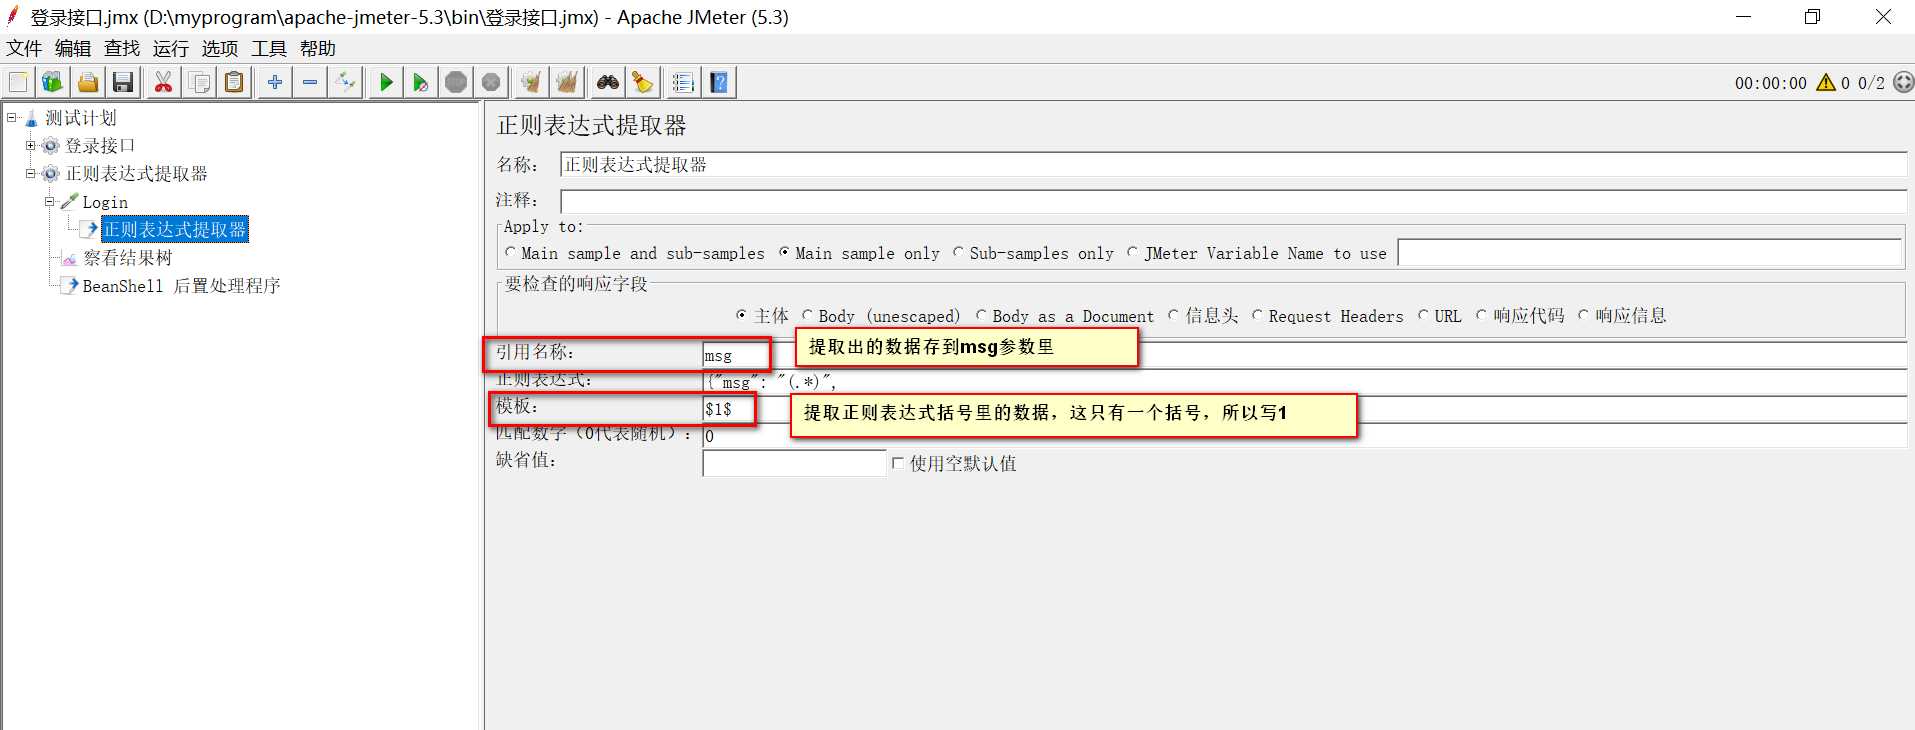This screenshot has height=730, width=1915.
Task: Select JMeter Variable Name to use radio
Action: coord(1133,253)
